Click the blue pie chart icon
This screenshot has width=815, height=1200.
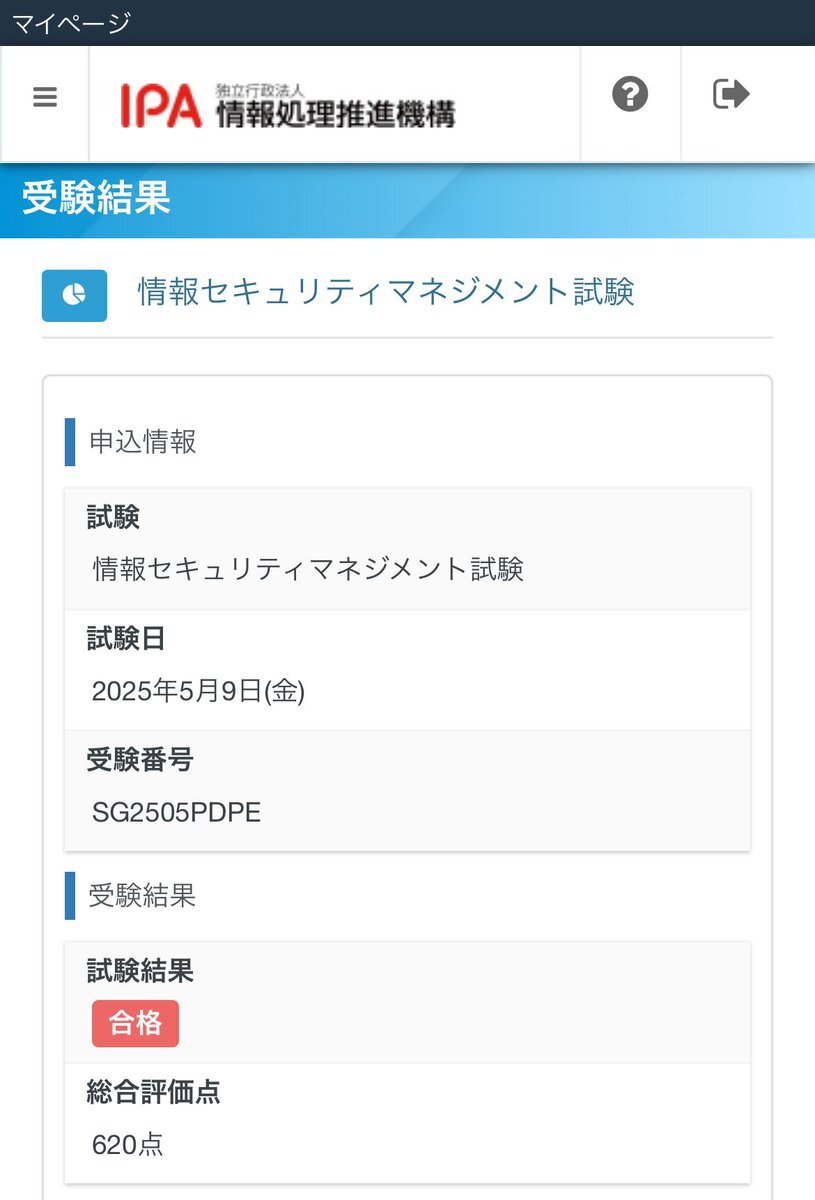click(x=74, y=295)
